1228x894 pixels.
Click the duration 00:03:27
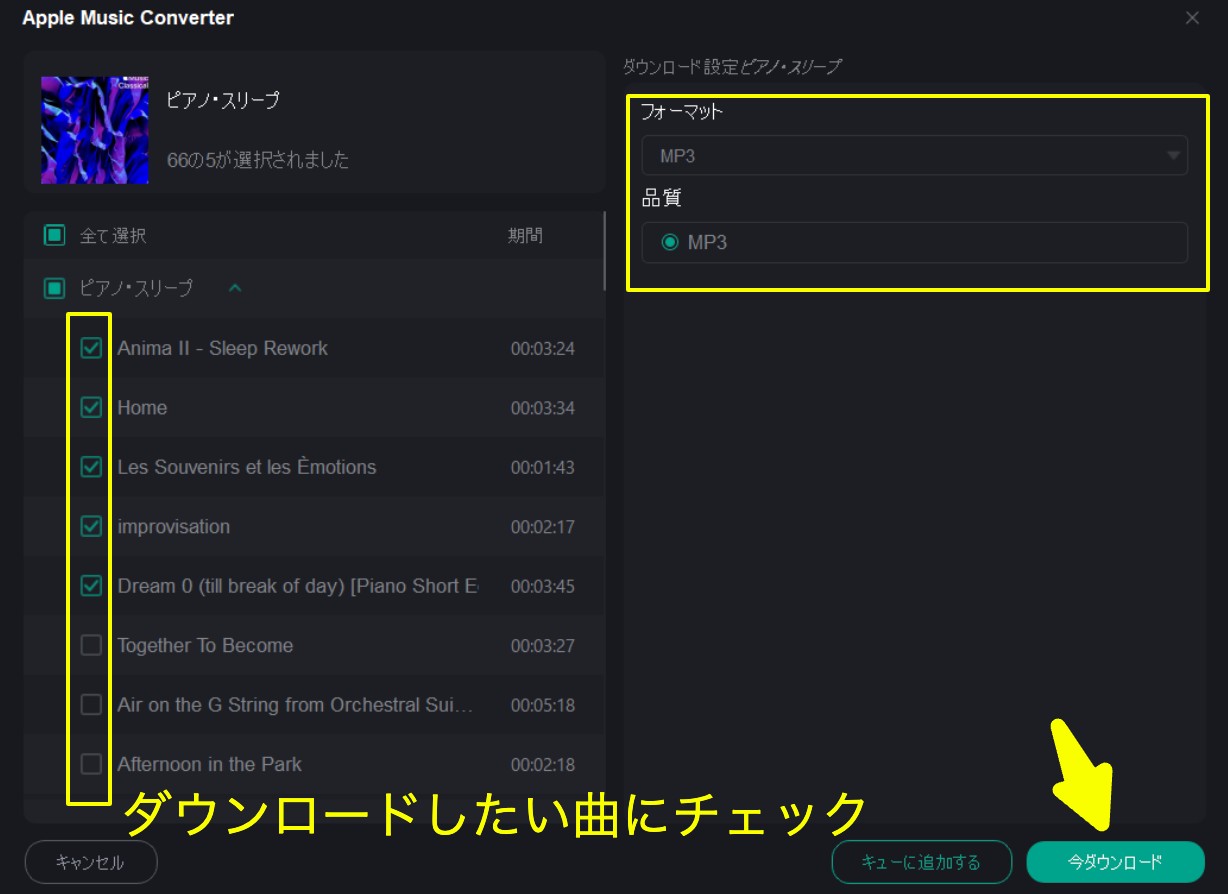pos(543,646)
